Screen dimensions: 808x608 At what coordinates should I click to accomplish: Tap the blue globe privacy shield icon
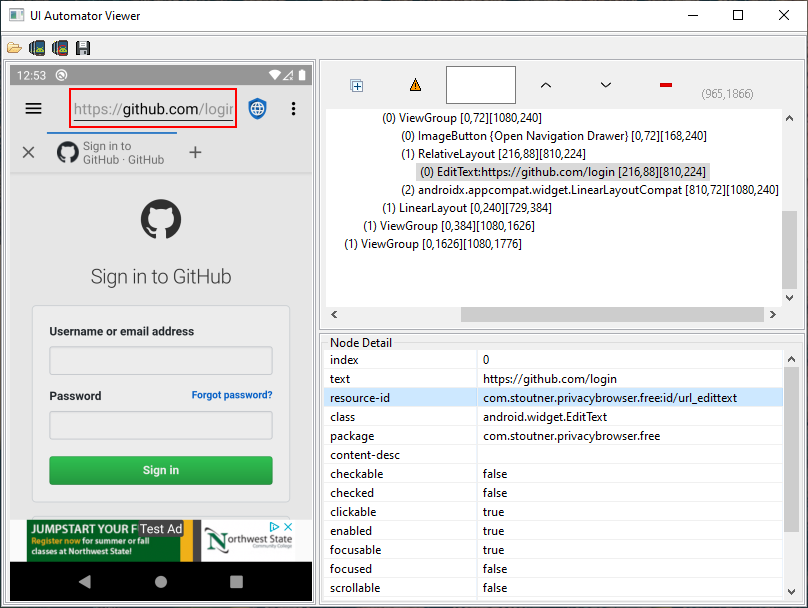258,109
